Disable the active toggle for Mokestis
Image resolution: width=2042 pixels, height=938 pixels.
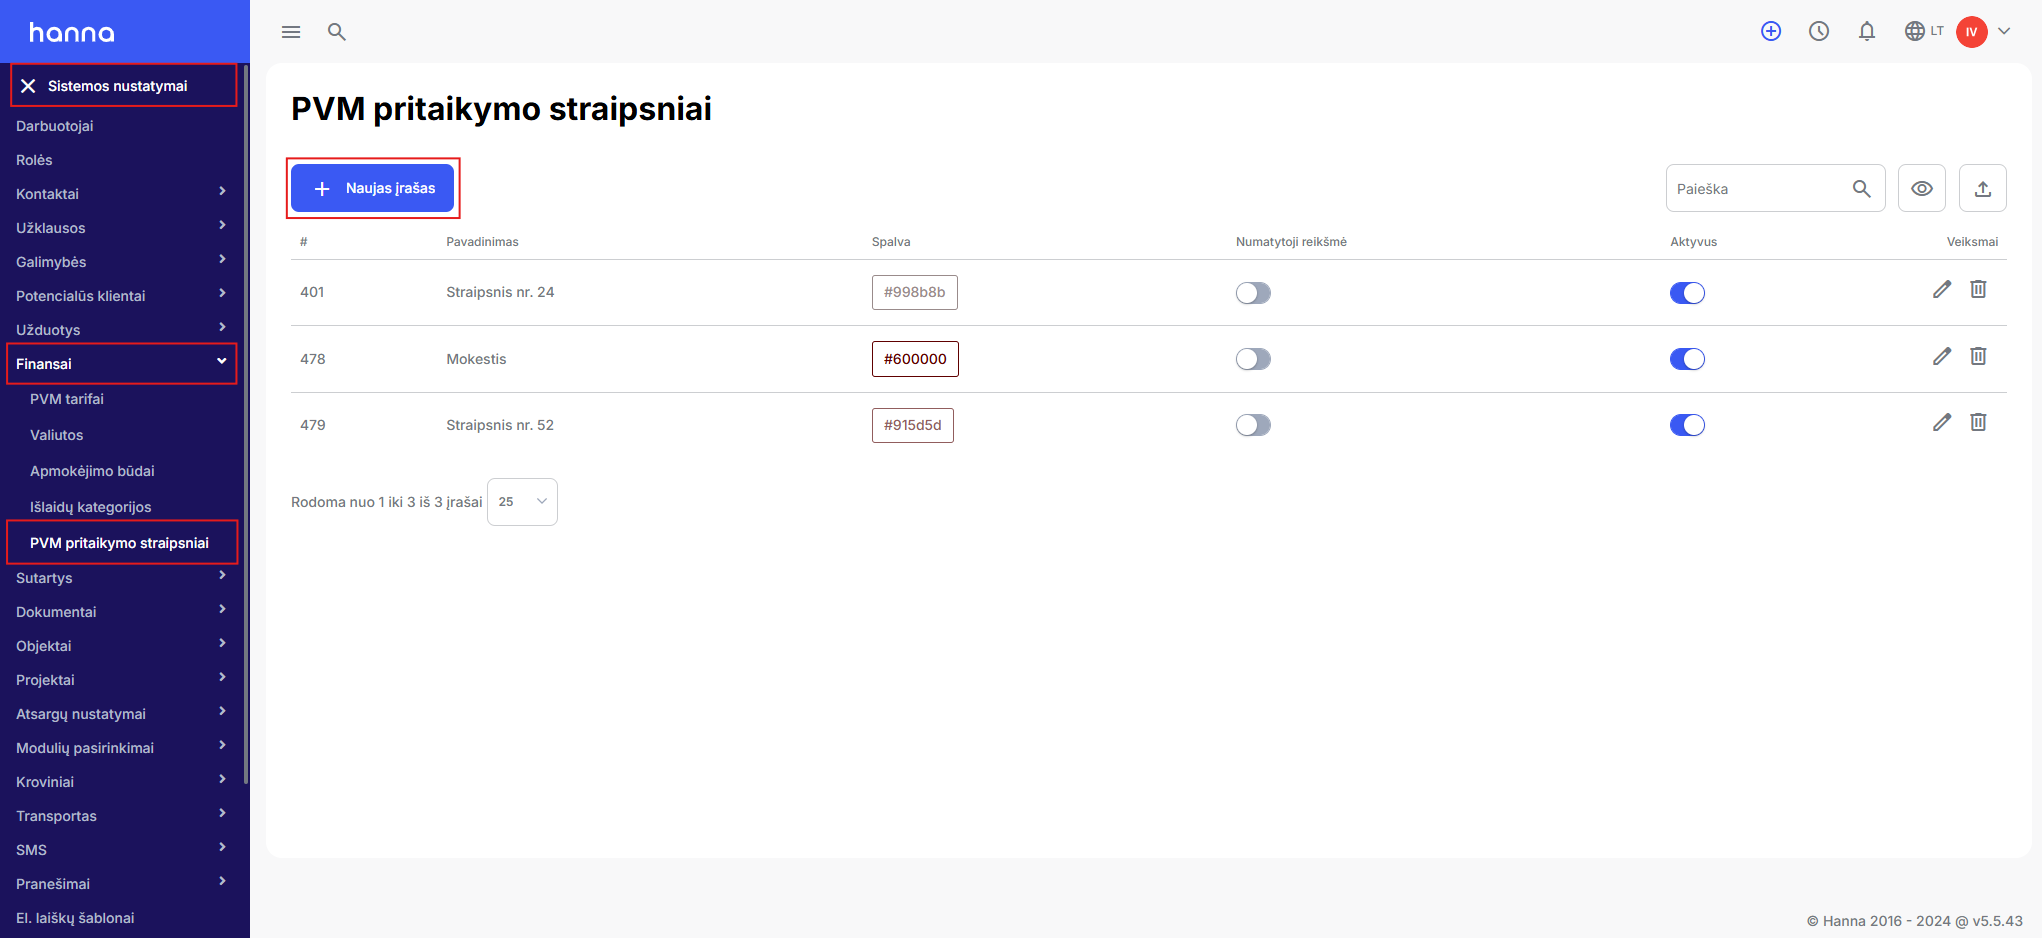(1687, 359)
